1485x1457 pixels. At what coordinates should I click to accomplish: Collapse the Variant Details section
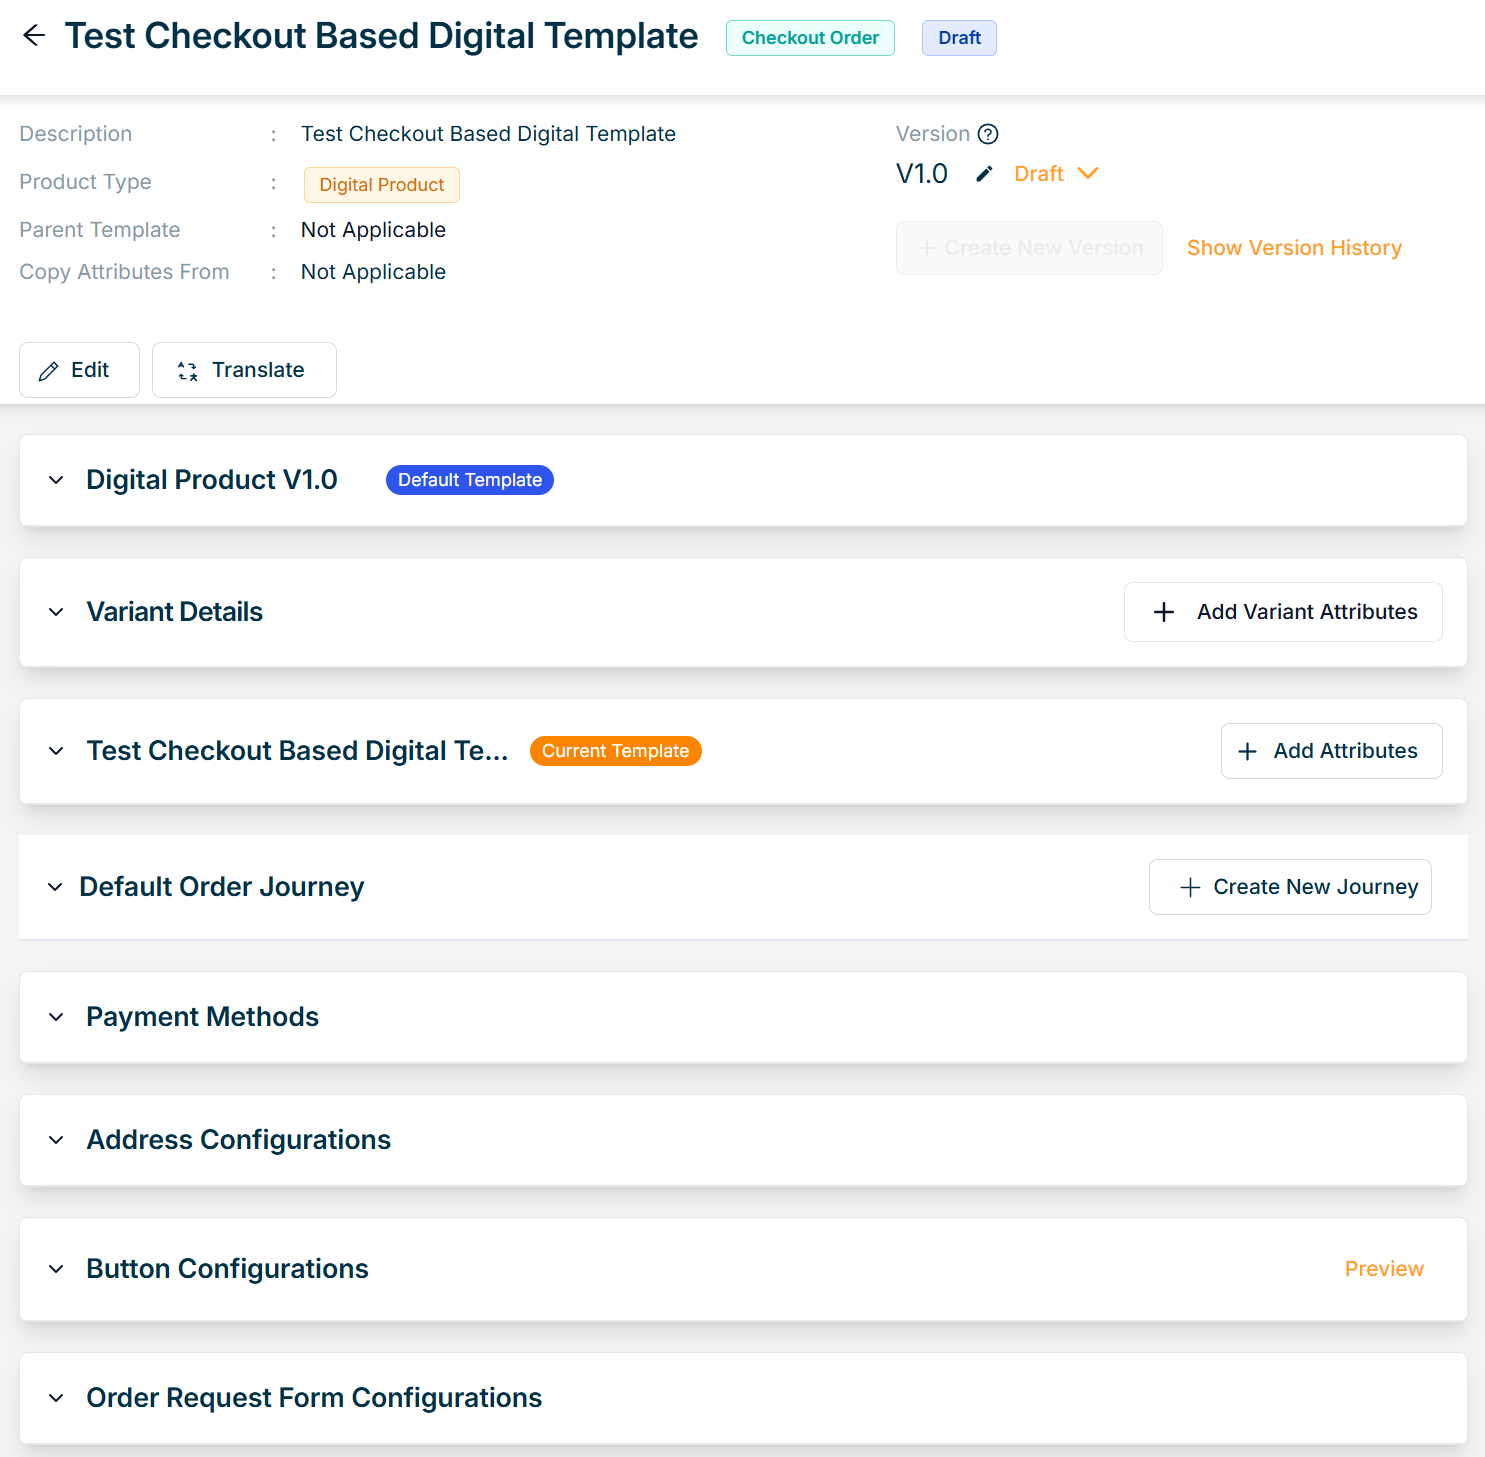pos(56,612)
